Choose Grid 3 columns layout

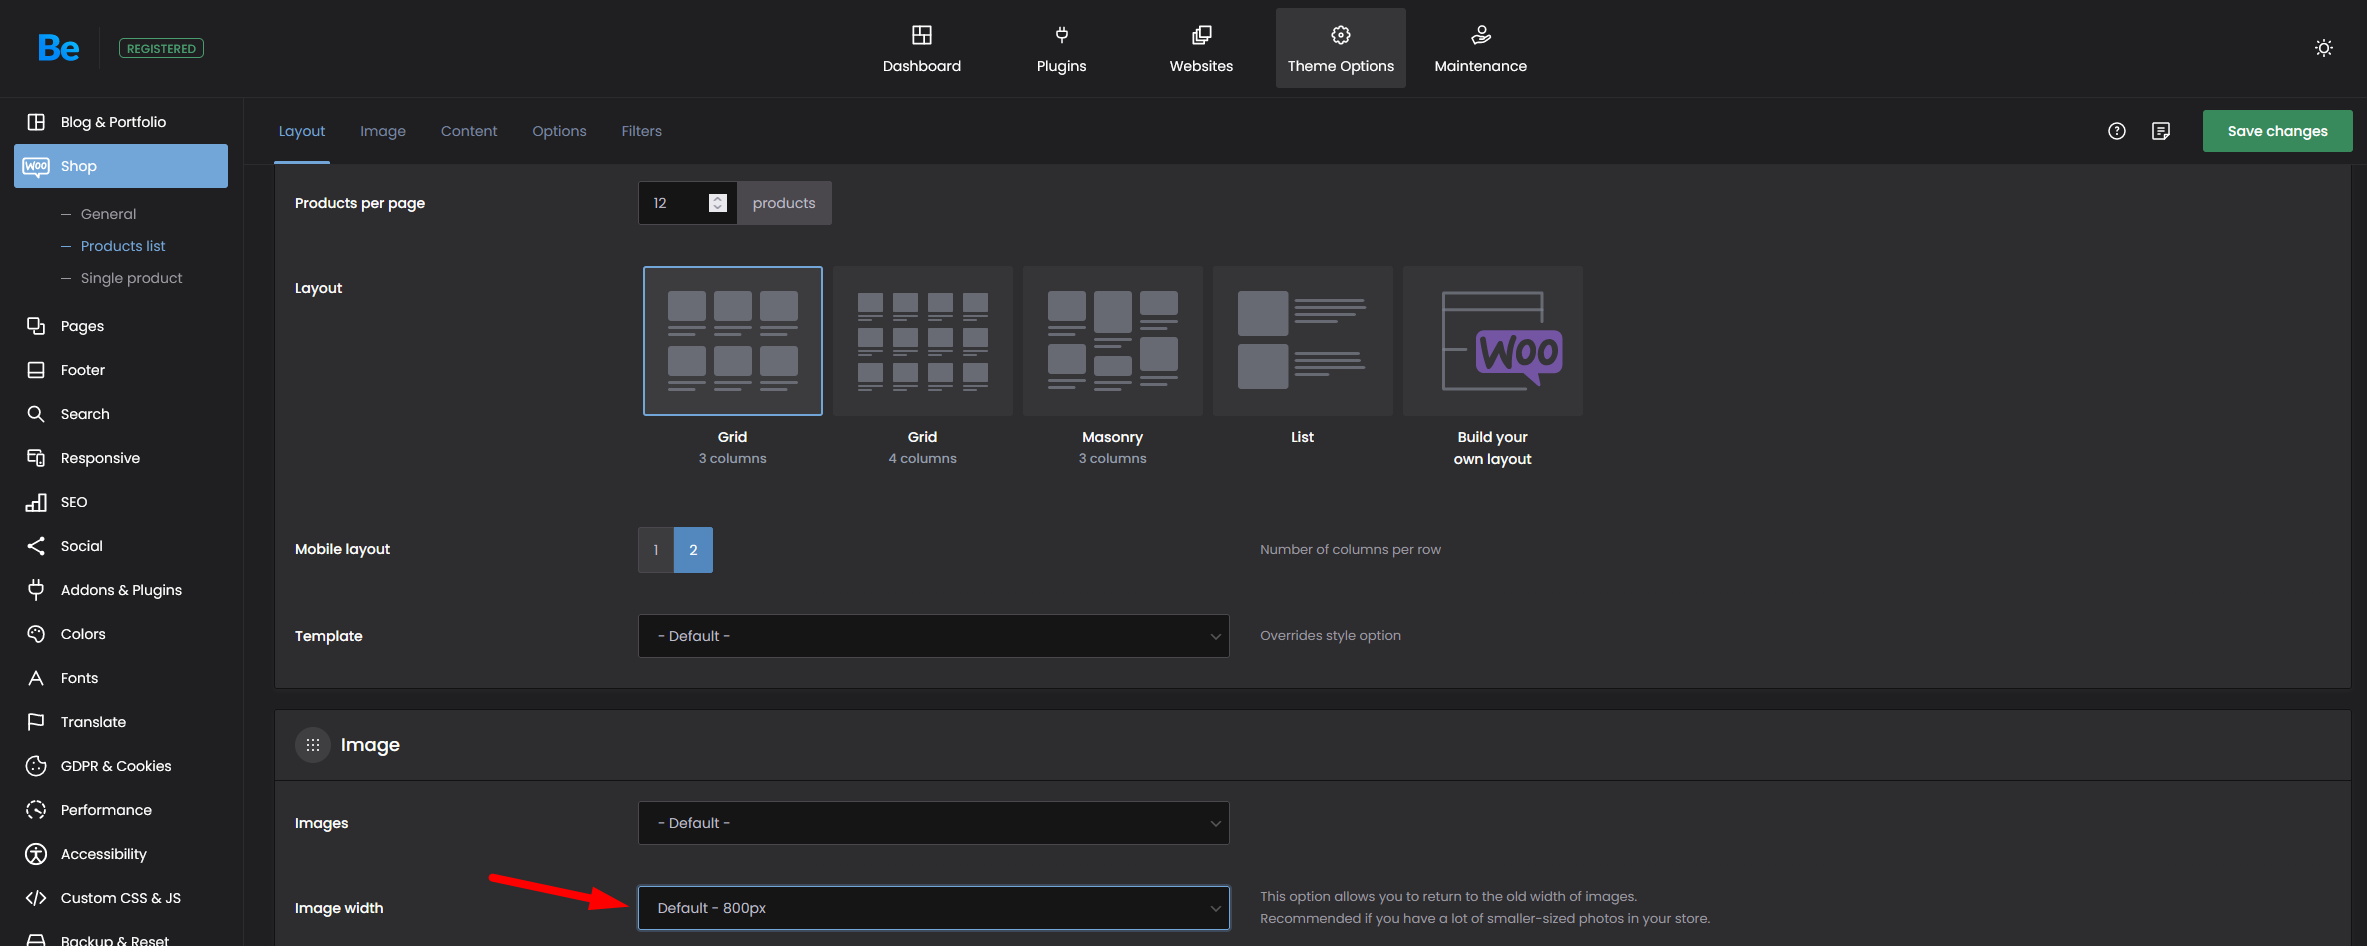pyautogui.click(x=732, y=341)
